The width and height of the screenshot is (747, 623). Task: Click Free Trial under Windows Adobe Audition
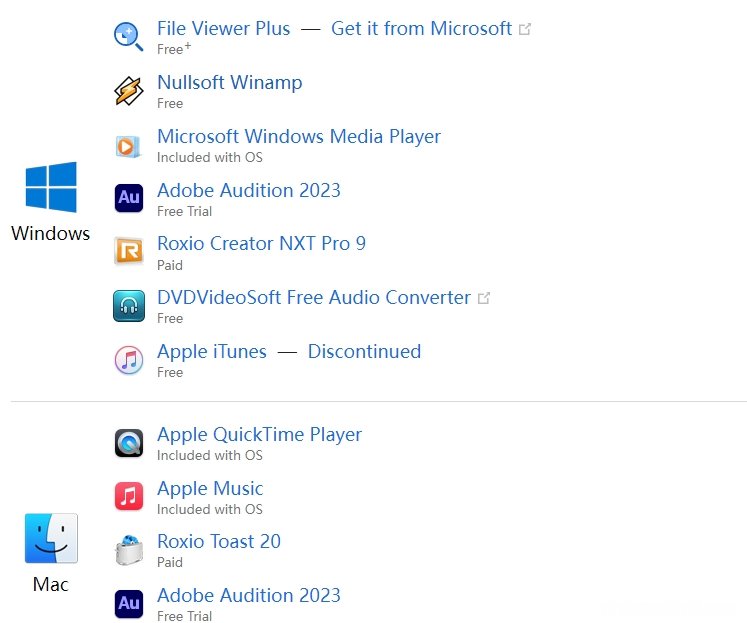184,211
